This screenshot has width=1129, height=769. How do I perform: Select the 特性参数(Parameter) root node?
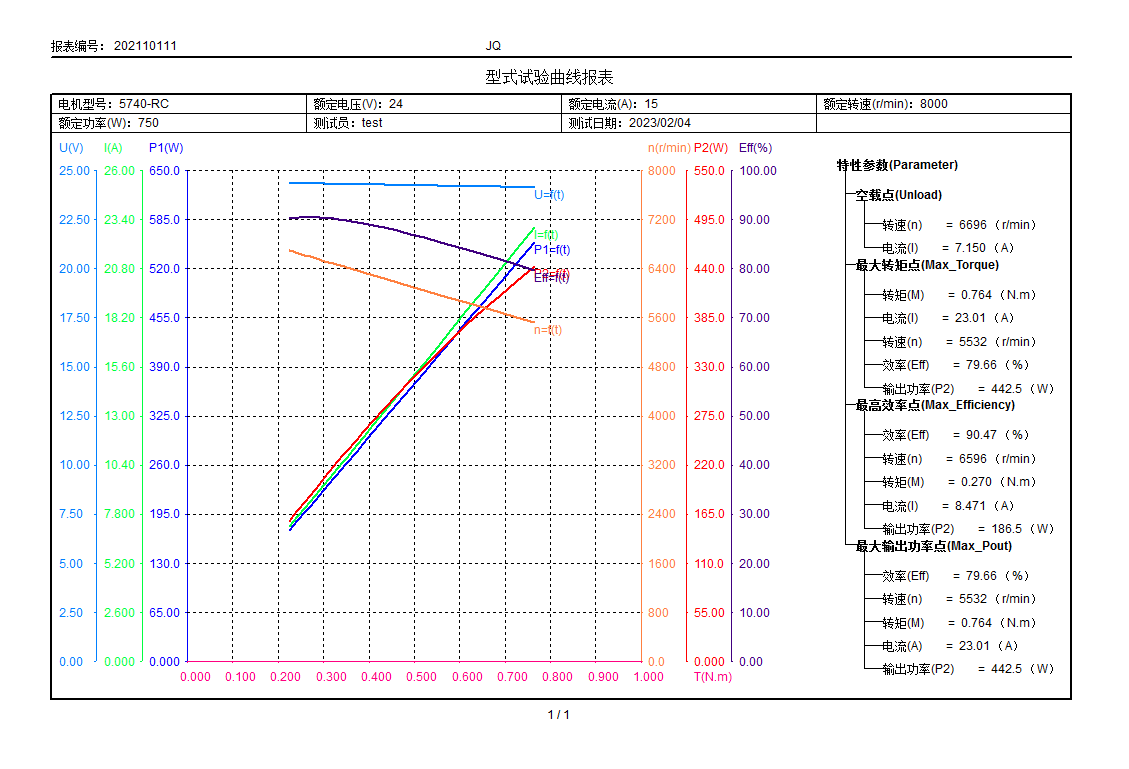click(897, 165)
